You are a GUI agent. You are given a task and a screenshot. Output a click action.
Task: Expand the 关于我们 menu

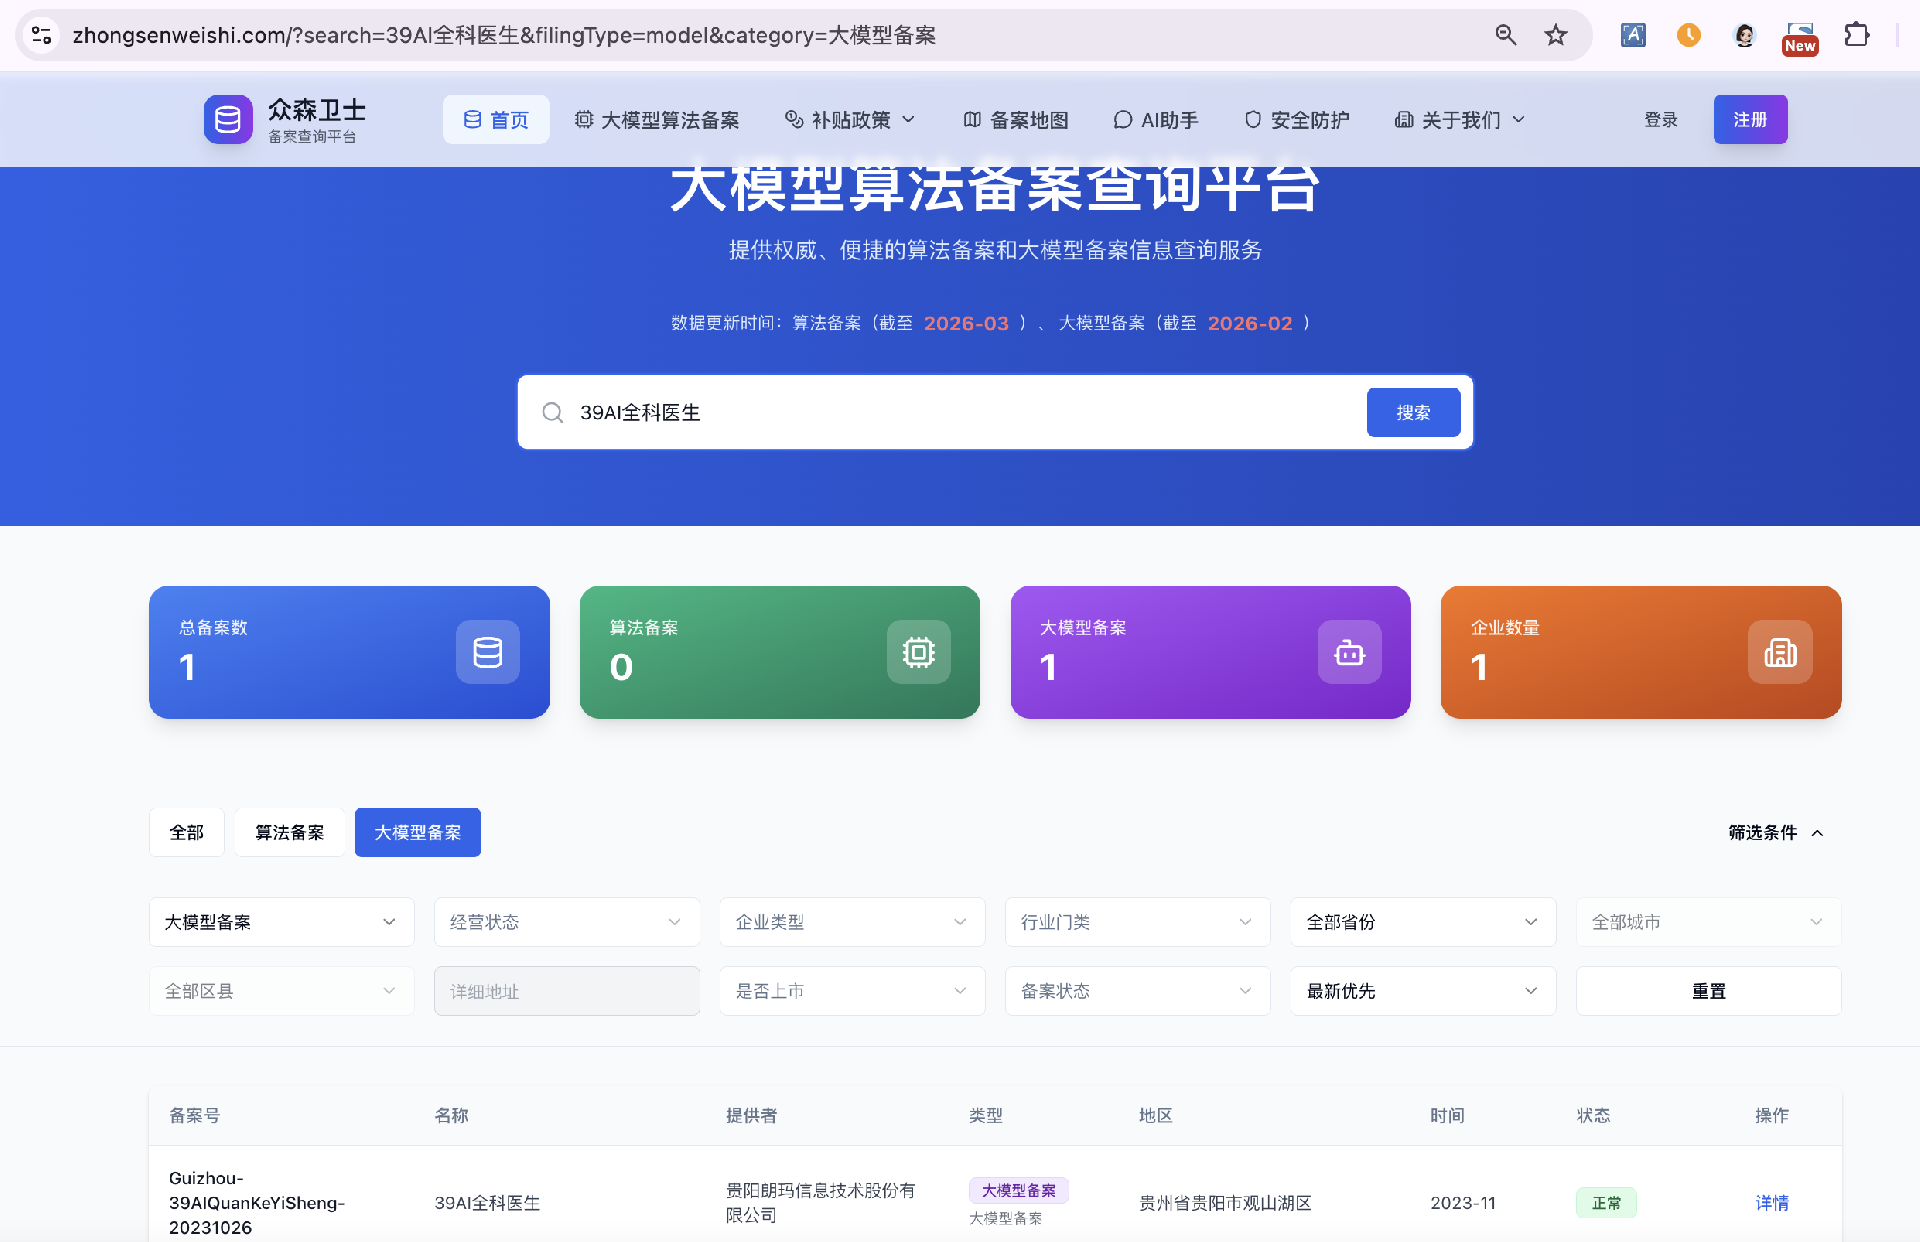coord(1460,120)
